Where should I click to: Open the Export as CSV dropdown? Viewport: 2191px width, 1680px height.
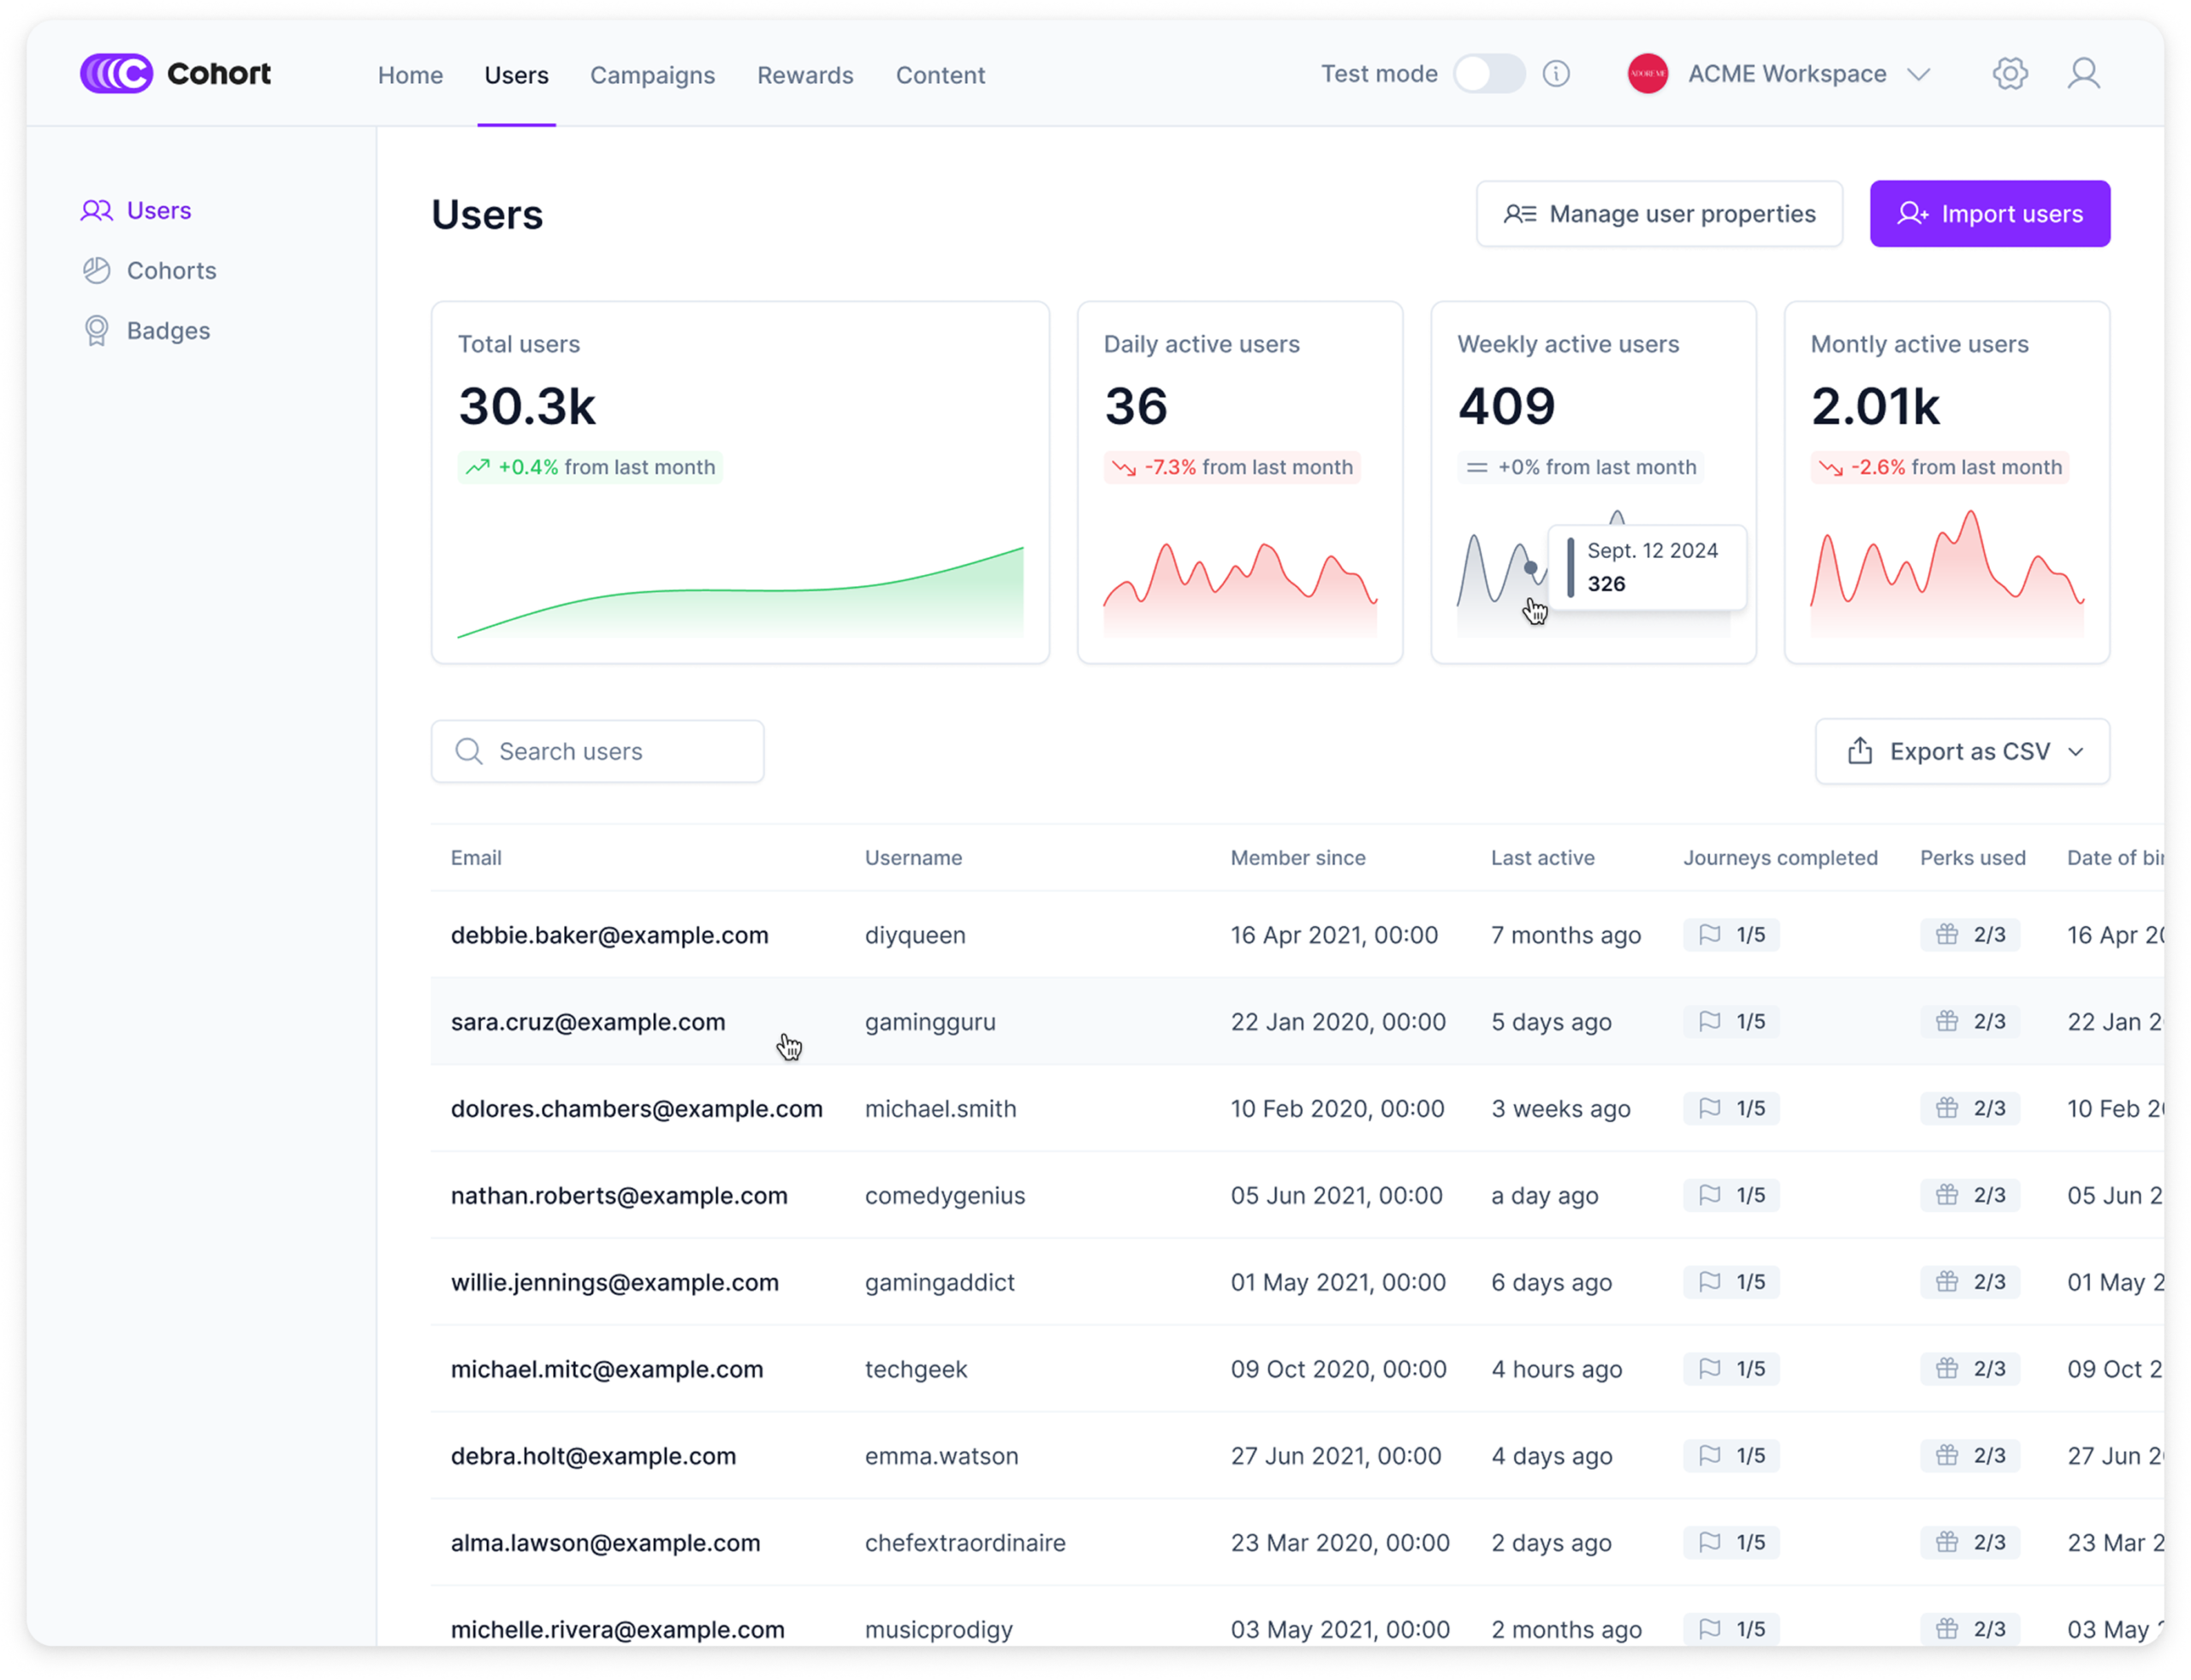pyautogui.click(x=1962, y=752)
